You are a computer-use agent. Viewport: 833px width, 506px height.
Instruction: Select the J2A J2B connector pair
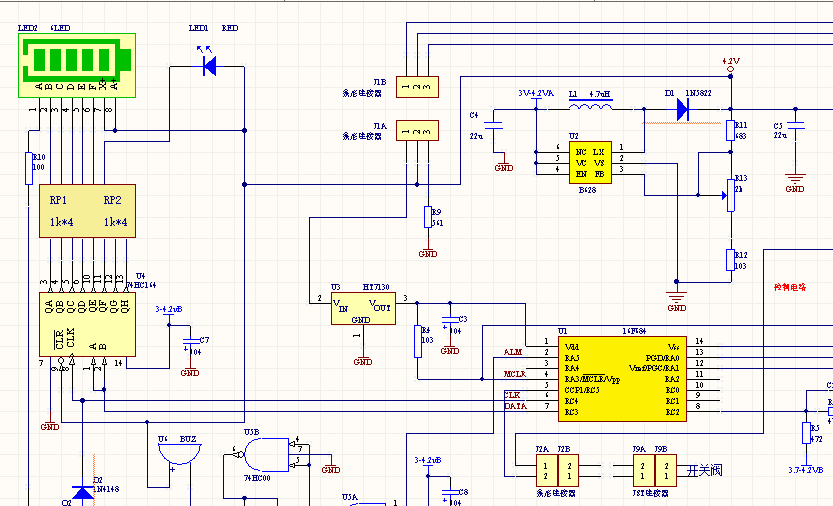(x=554, y=469)
